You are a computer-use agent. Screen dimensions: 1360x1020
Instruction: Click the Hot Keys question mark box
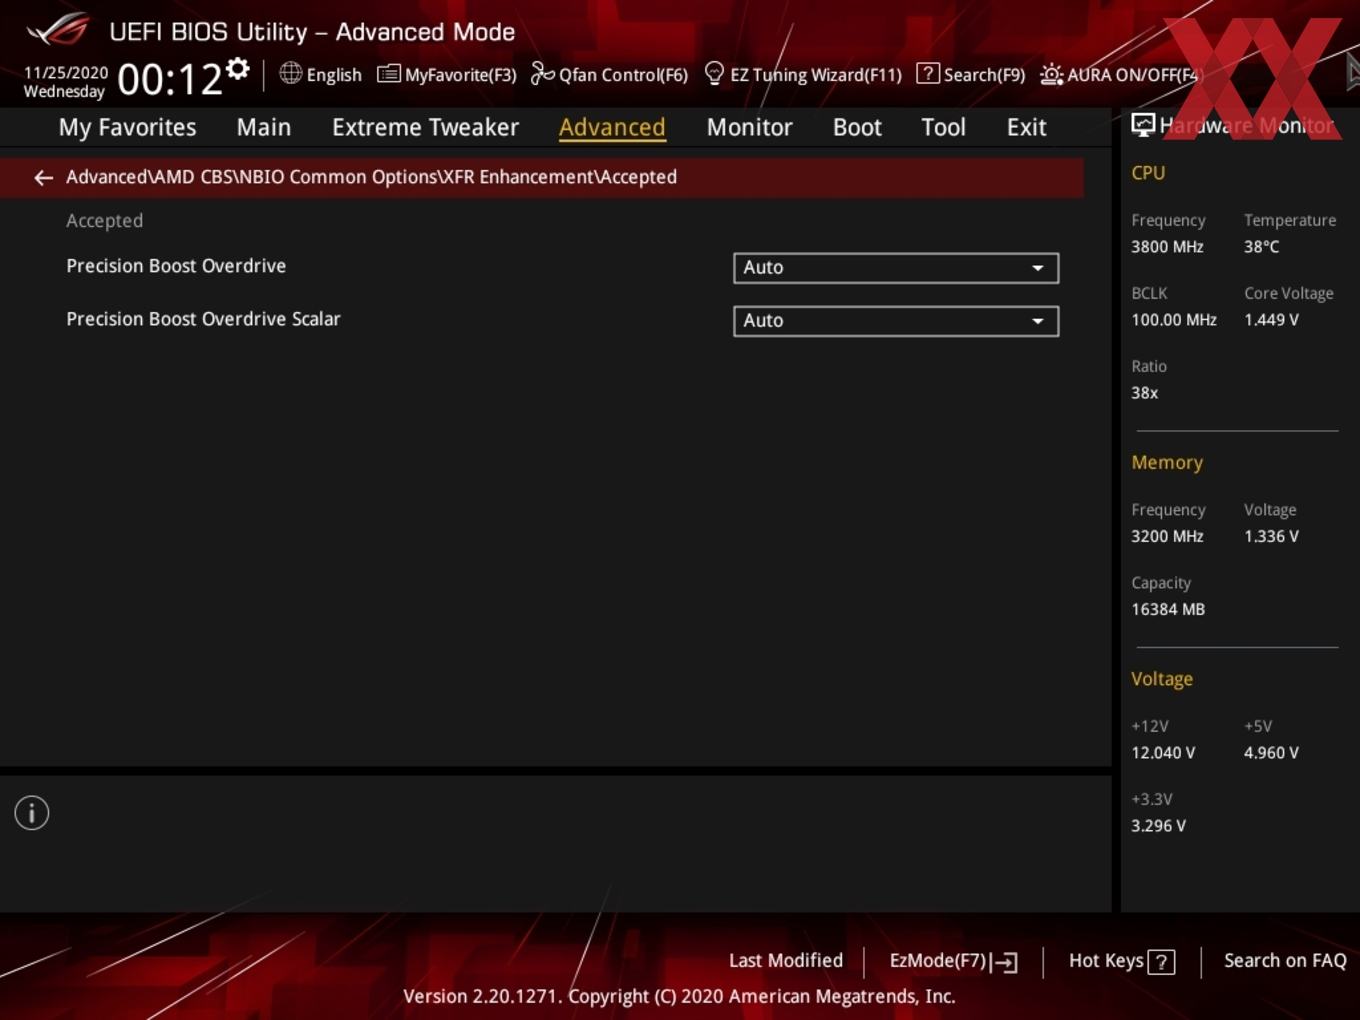click(1161, 962)
